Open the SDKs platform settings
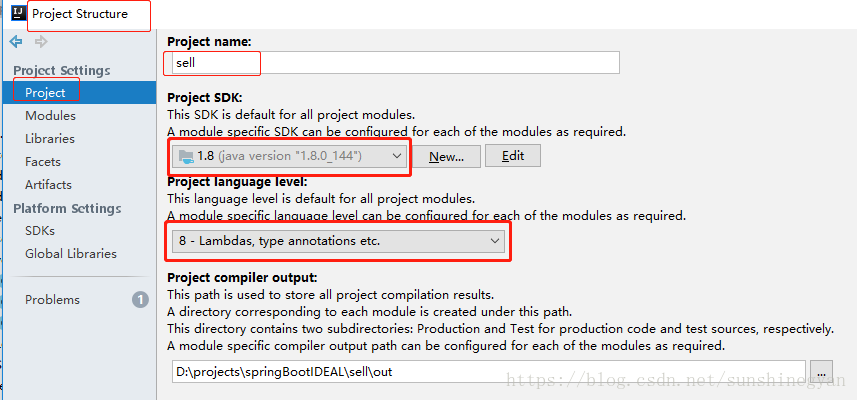The height and width of the screenshot is (400, 857). (40, 231)
